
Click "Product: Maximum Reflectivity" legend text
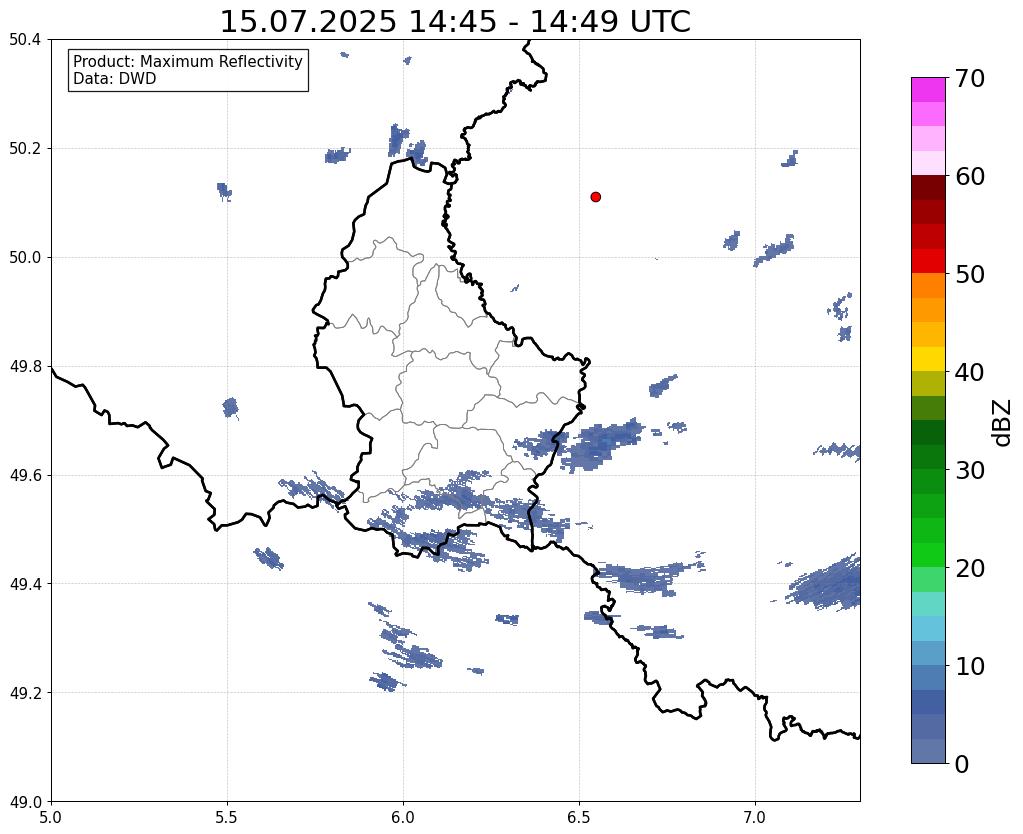[x=188, y=61]
